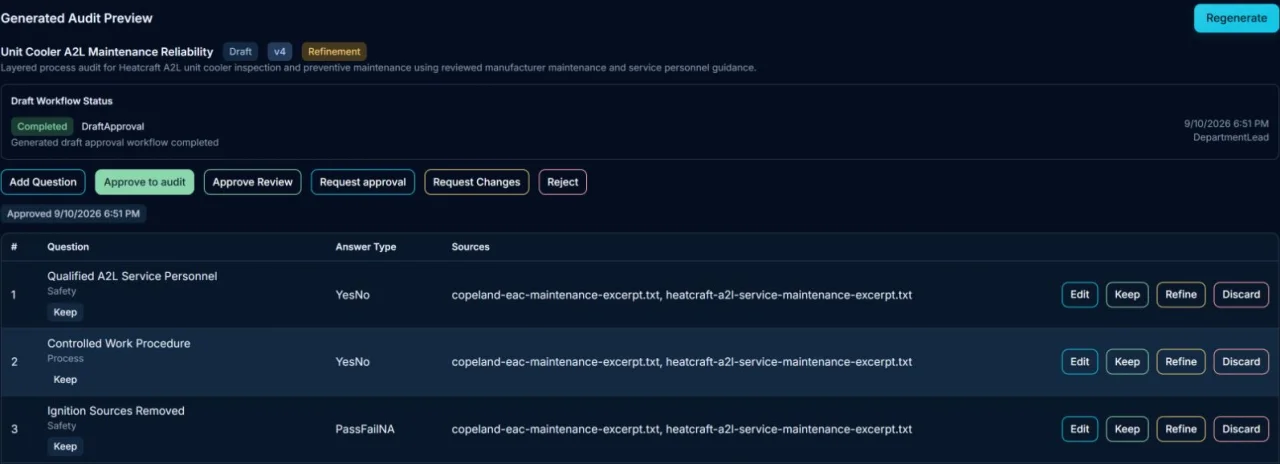Click Approved 9/10/2026 6:51 PM label
This screenshot has width=1280, height=464.
74,214
